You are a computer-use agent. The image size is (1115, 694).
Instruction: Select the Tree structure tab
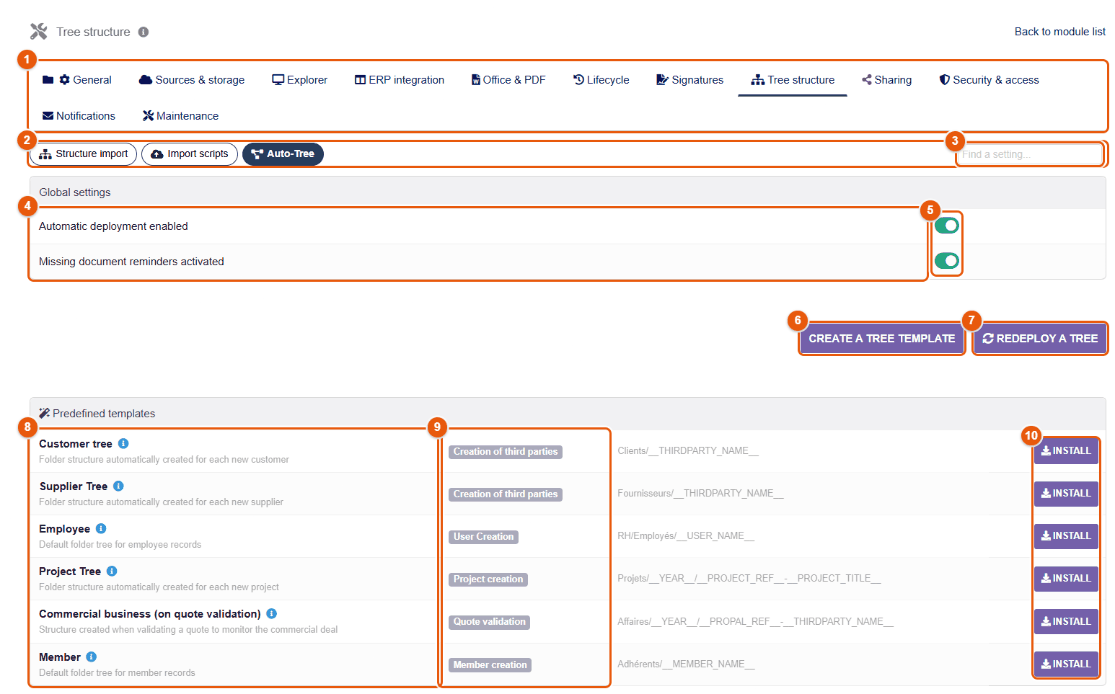click(793, 80)
